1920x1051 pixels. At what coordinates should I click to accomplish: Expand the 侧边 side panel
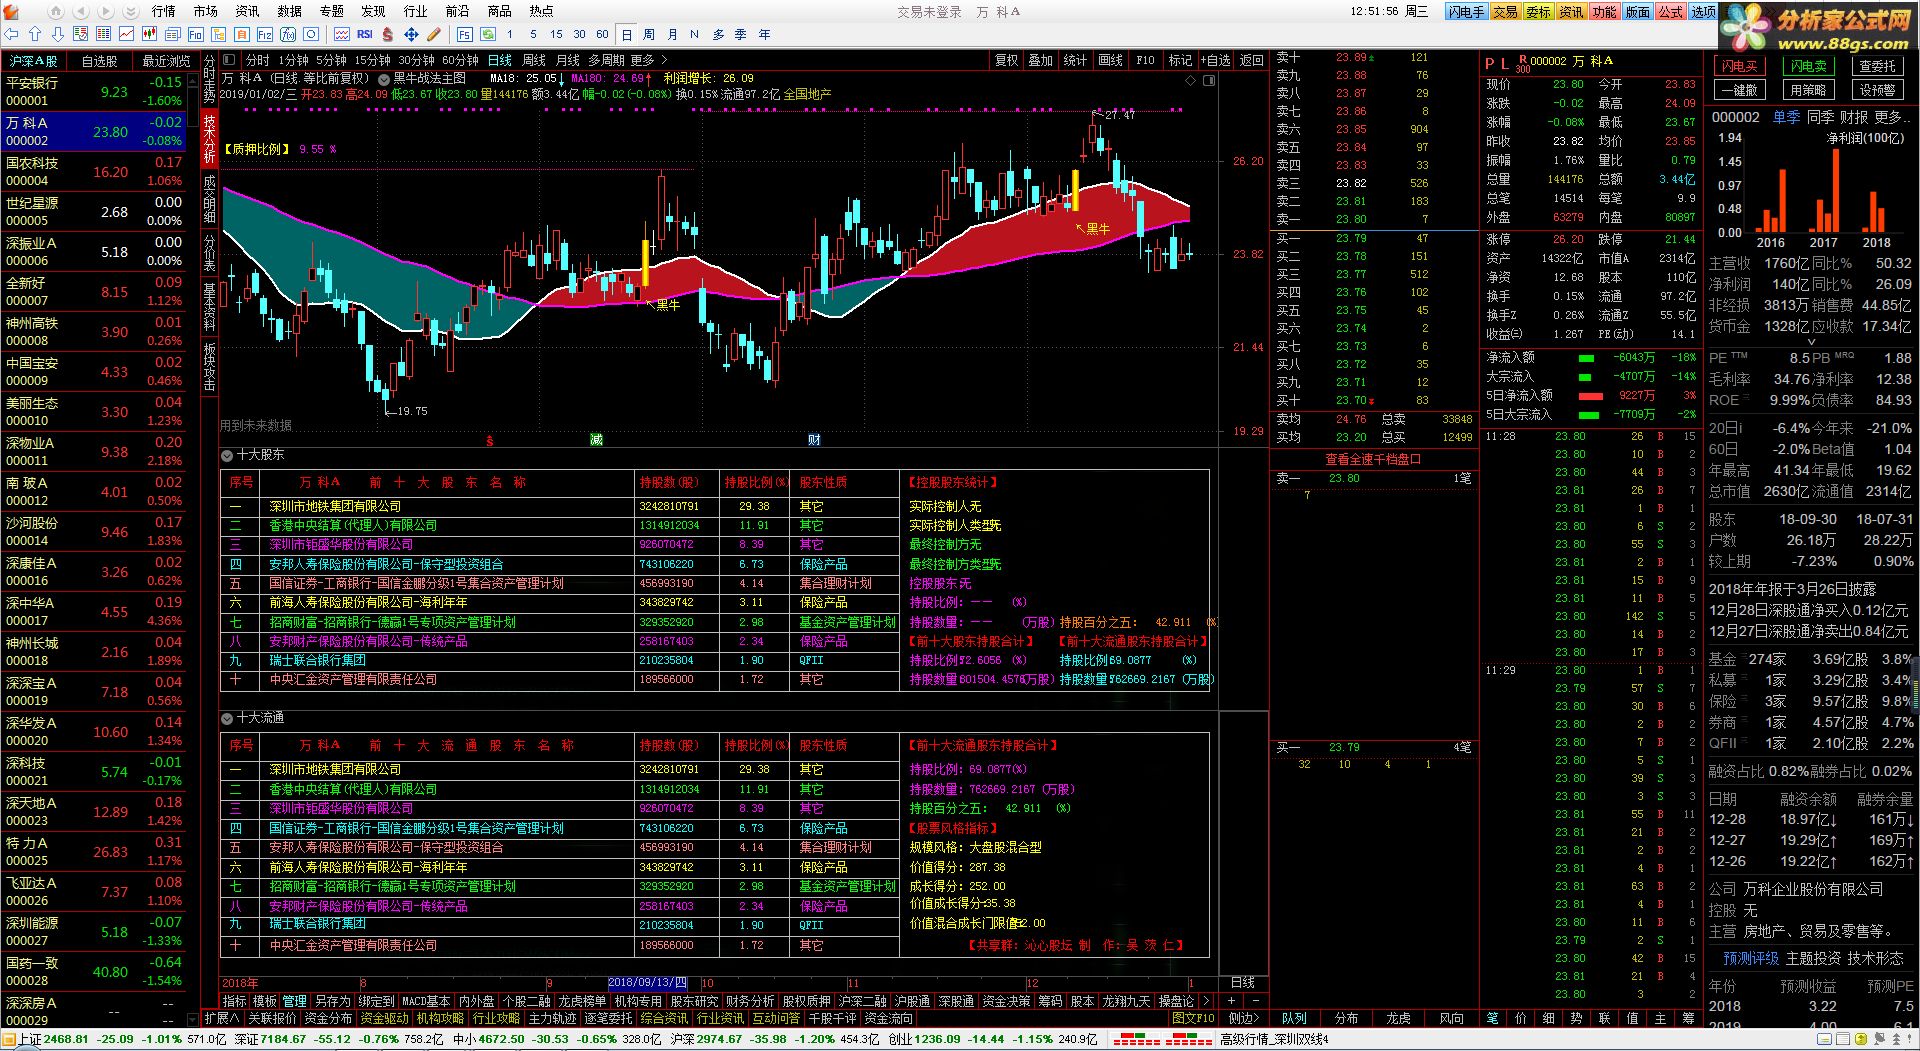point(1243,1018)
